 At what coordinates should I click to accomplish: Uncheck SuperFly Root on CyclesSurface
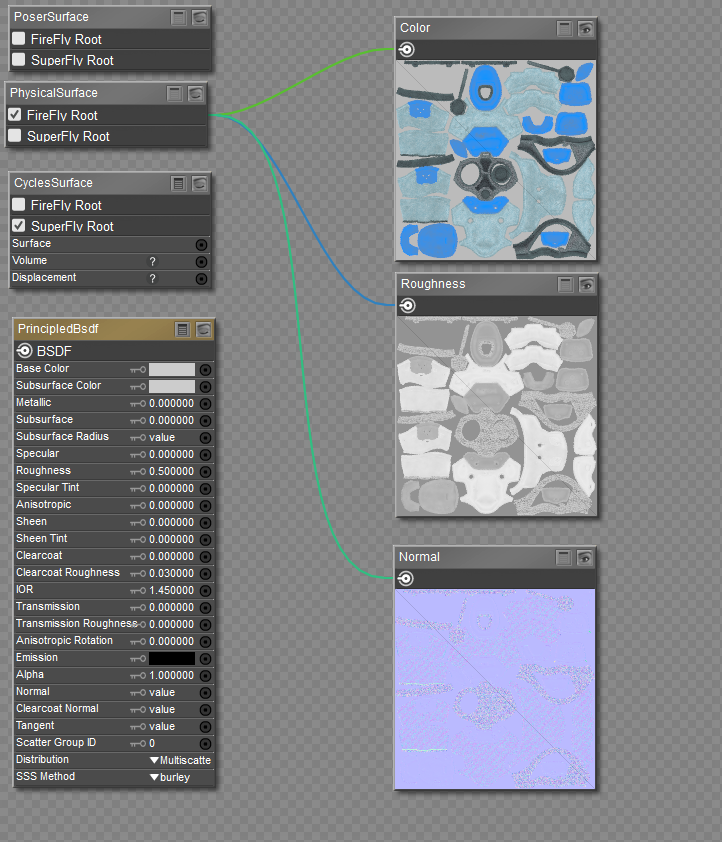pyautogui.click(x=19, y=226)
